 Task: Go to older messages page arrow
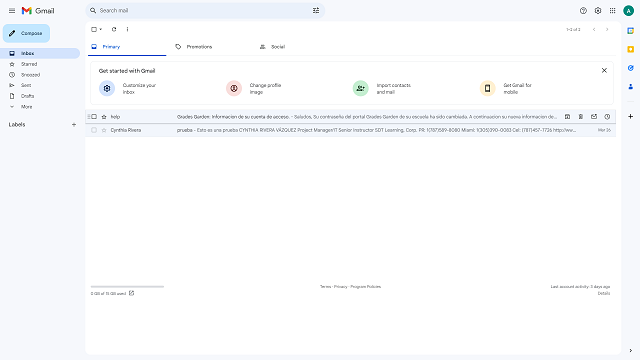pyautogui.click(x=607, y=29)
